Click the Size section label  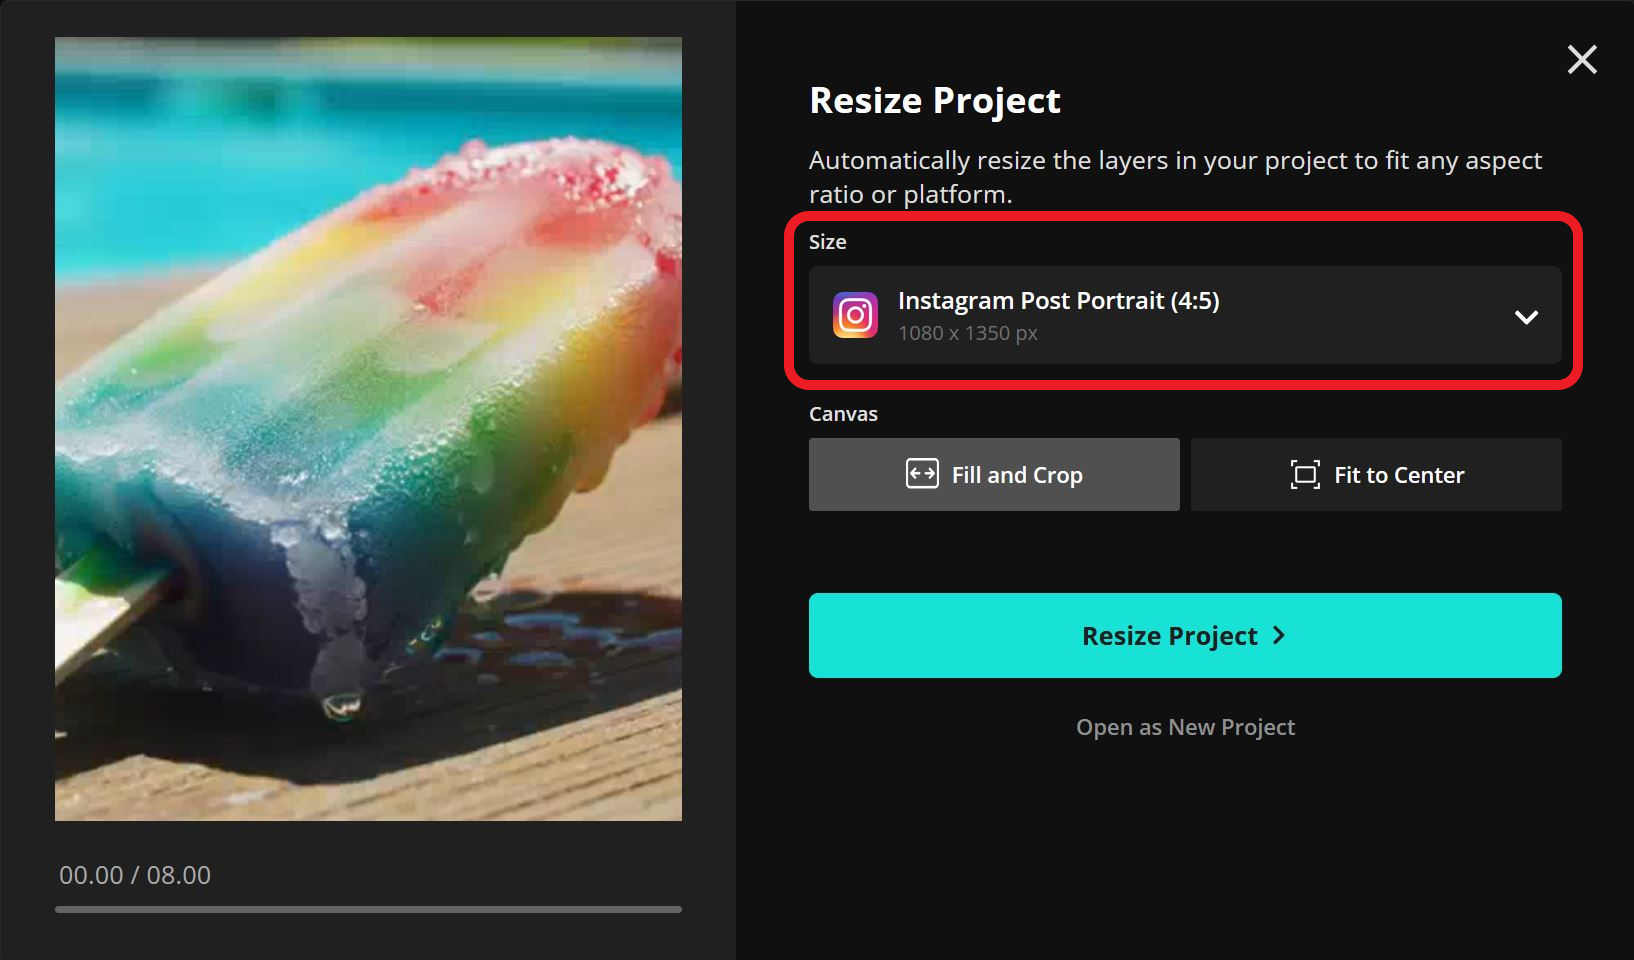pos(826,241)
